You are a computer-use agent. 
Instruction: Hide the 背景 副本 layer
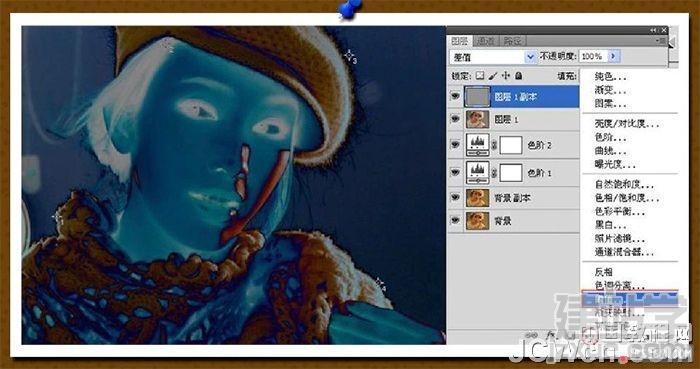pos(455,197)
